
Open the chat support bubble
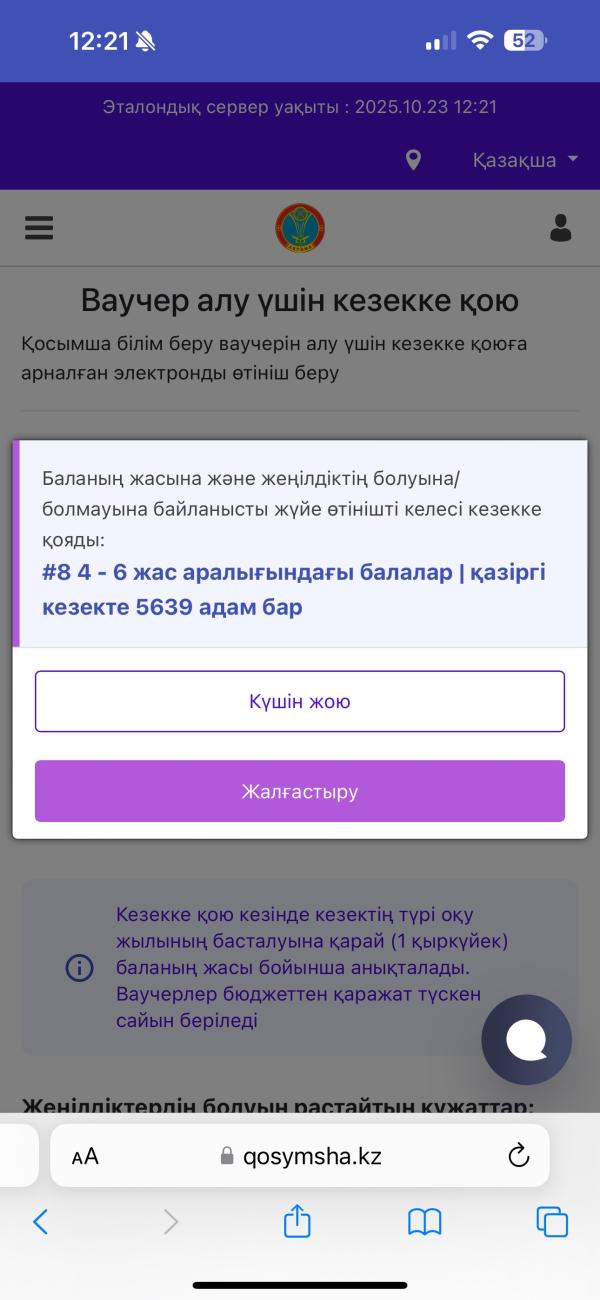[526, 1040]
